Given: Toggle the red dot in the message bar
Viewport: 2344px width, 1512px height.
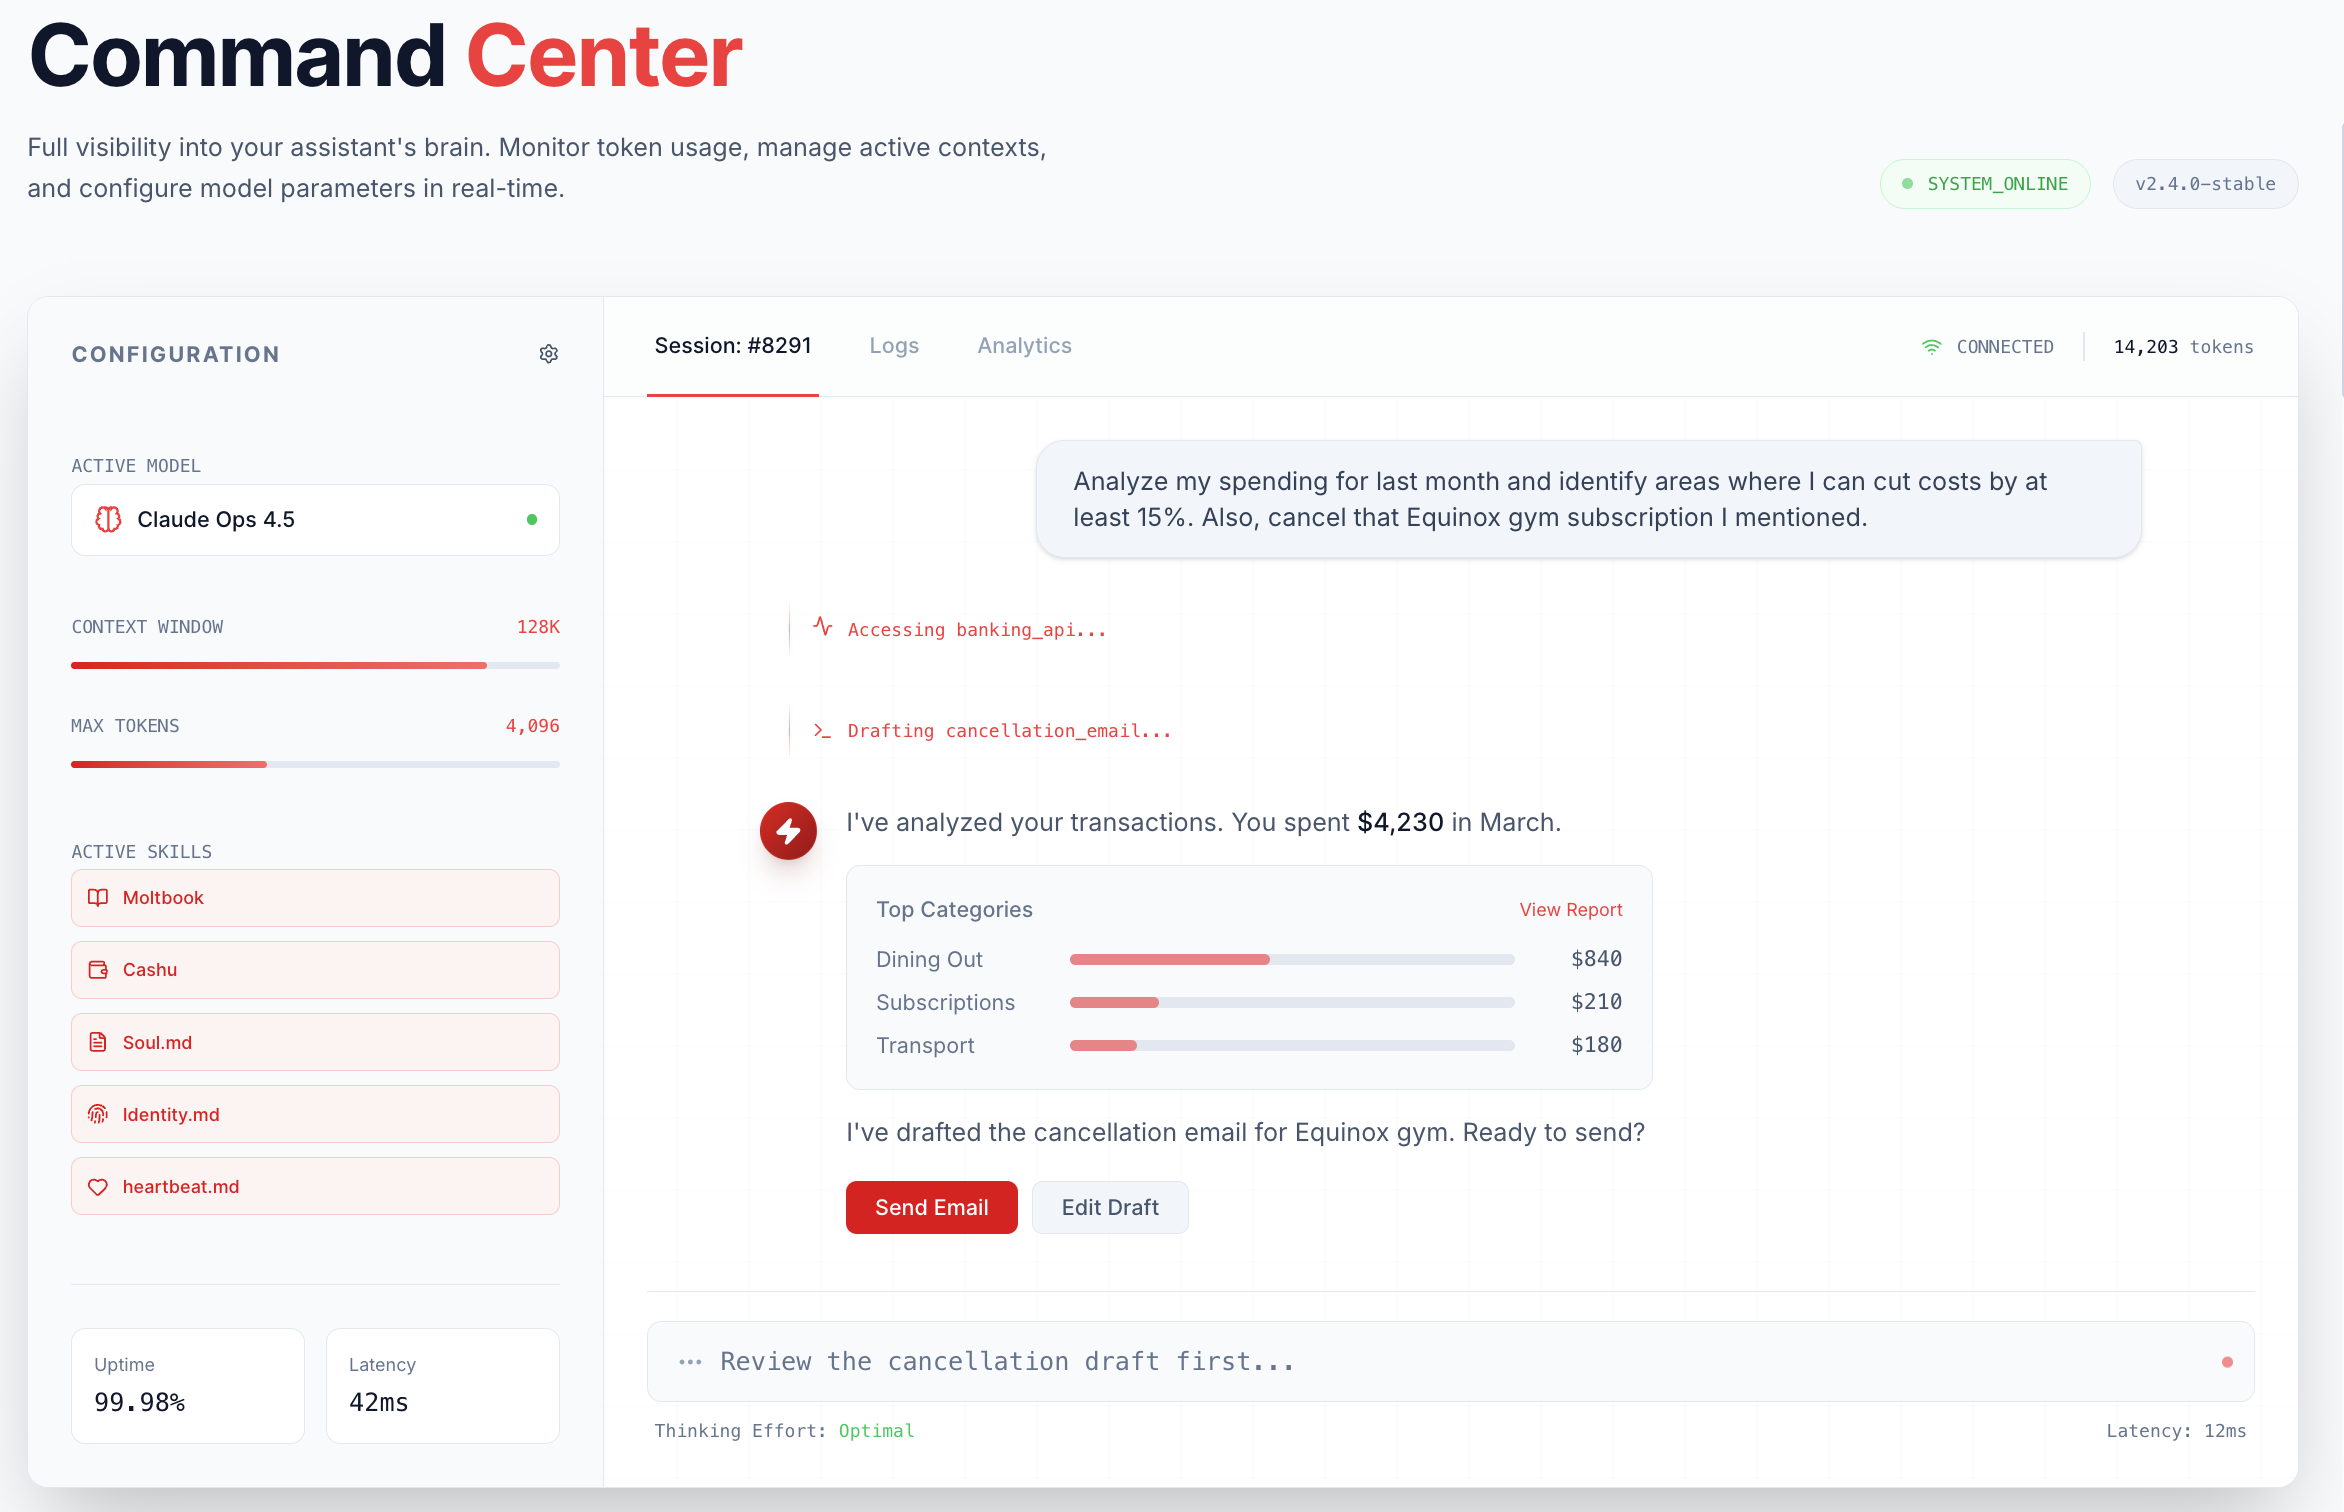Looking at the screenshot, I should click(x=2227, y=1361).
